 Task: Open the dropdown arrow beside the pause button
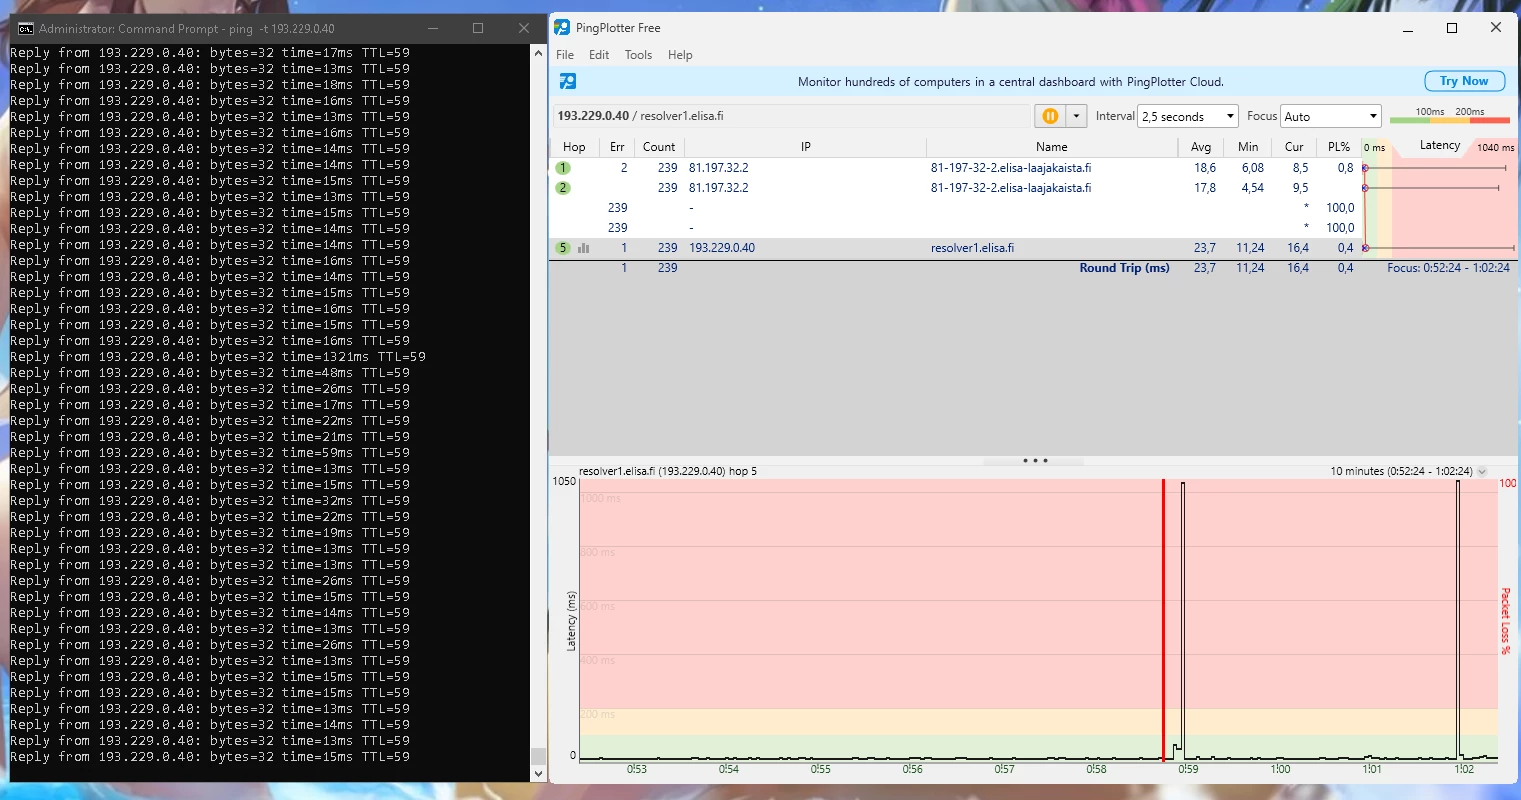pyautogui.click(x=1076, y=116)
